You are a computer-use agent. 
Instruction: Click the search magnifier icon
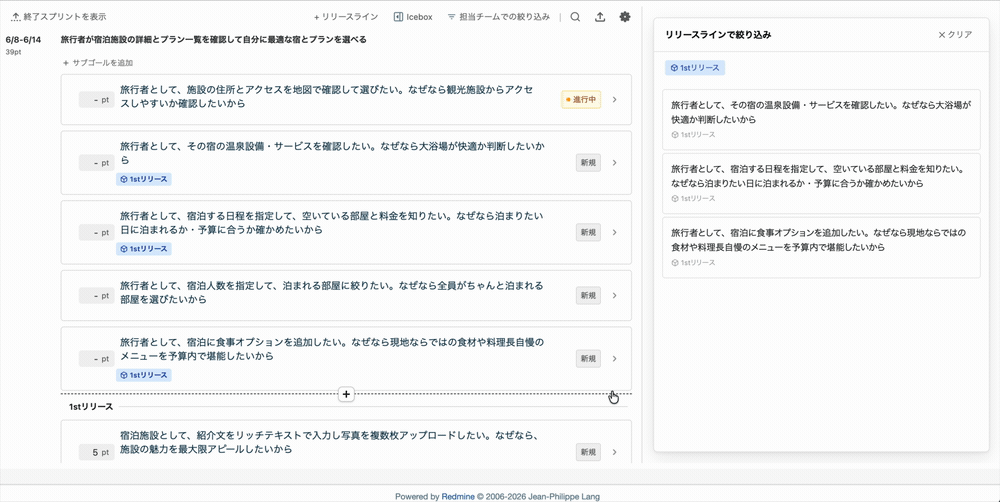pos(575,17)
